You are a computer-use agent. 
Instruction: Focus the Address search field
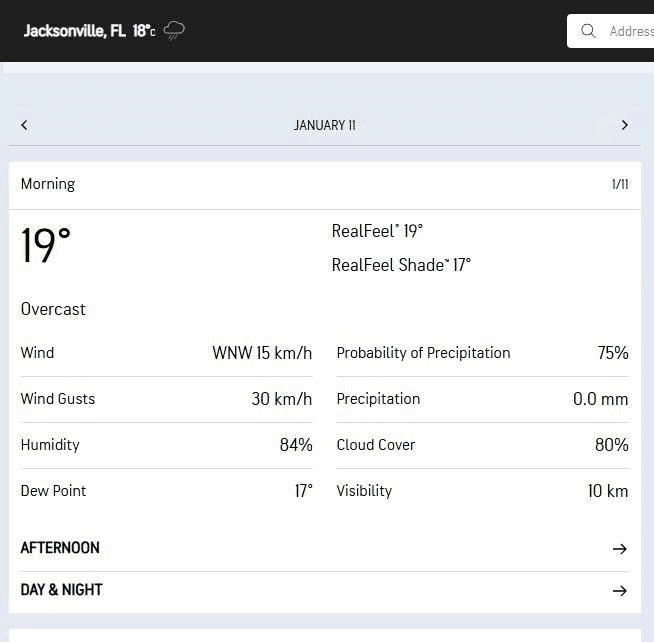[x=630, y=31]
